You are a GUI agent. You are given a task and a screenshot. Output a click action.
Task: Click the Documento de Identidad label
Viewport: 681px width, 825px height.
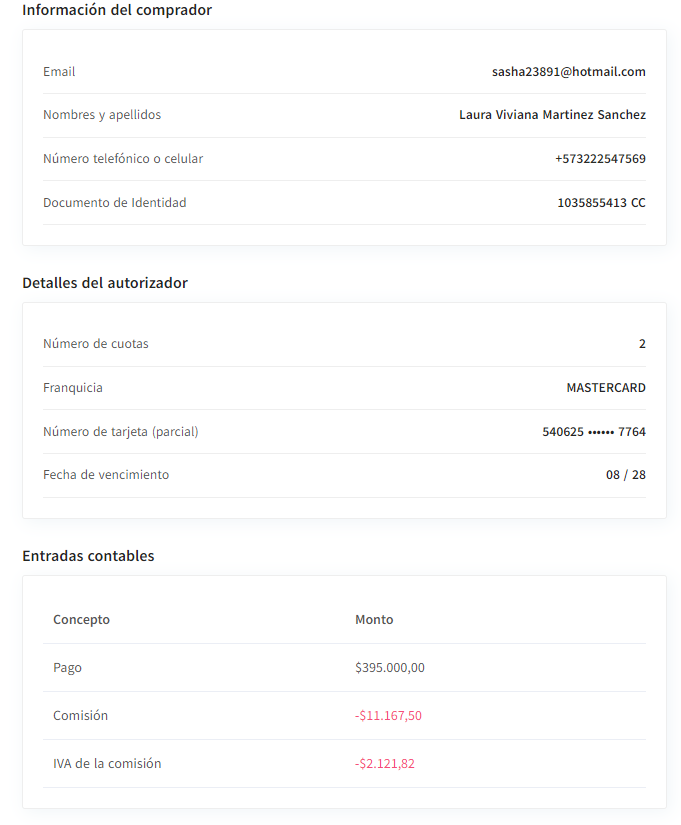point(114,203)
